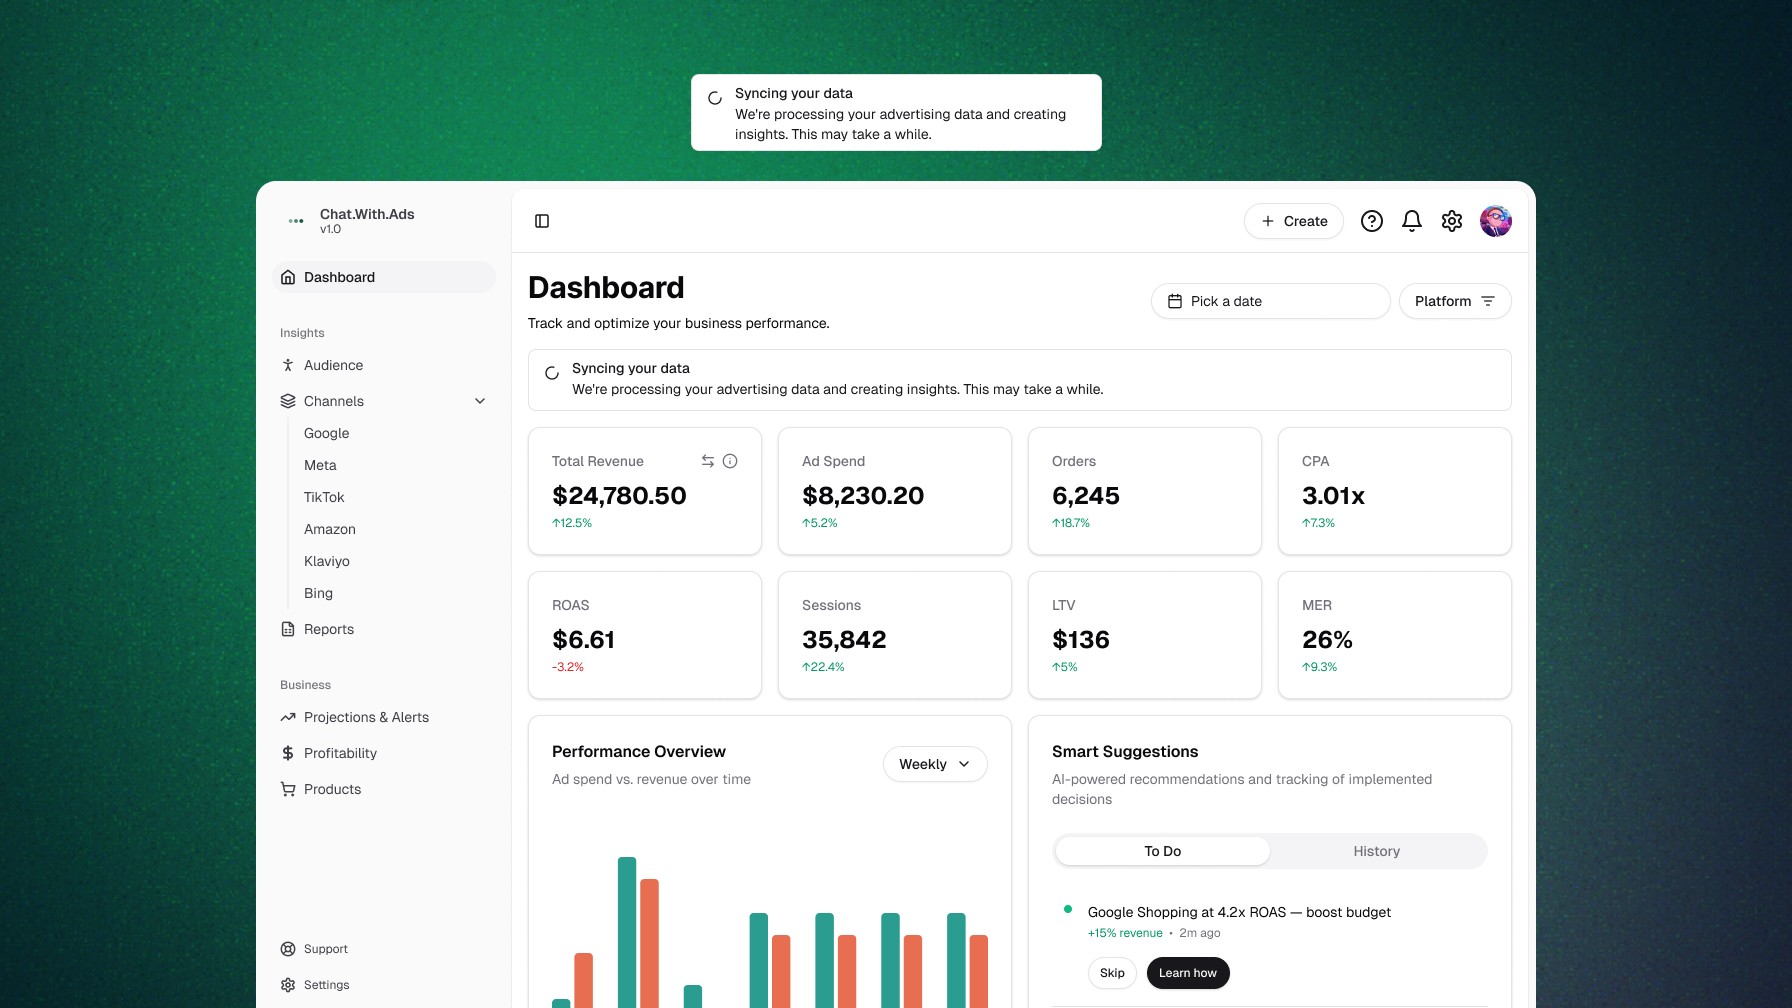Open Bing channel
1792x1008 pixels.
pyautogui.click(x=318, y=593)
